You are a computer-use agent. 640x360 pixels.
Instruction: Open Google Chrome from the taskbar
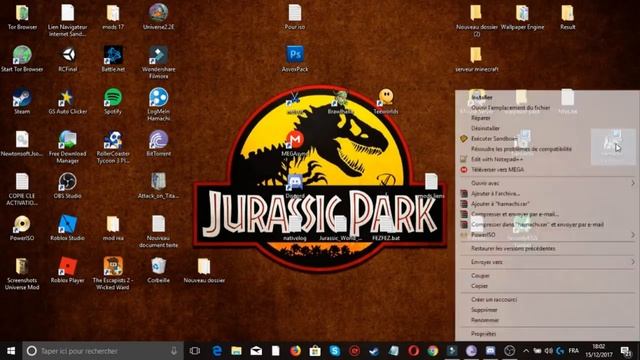433,351
